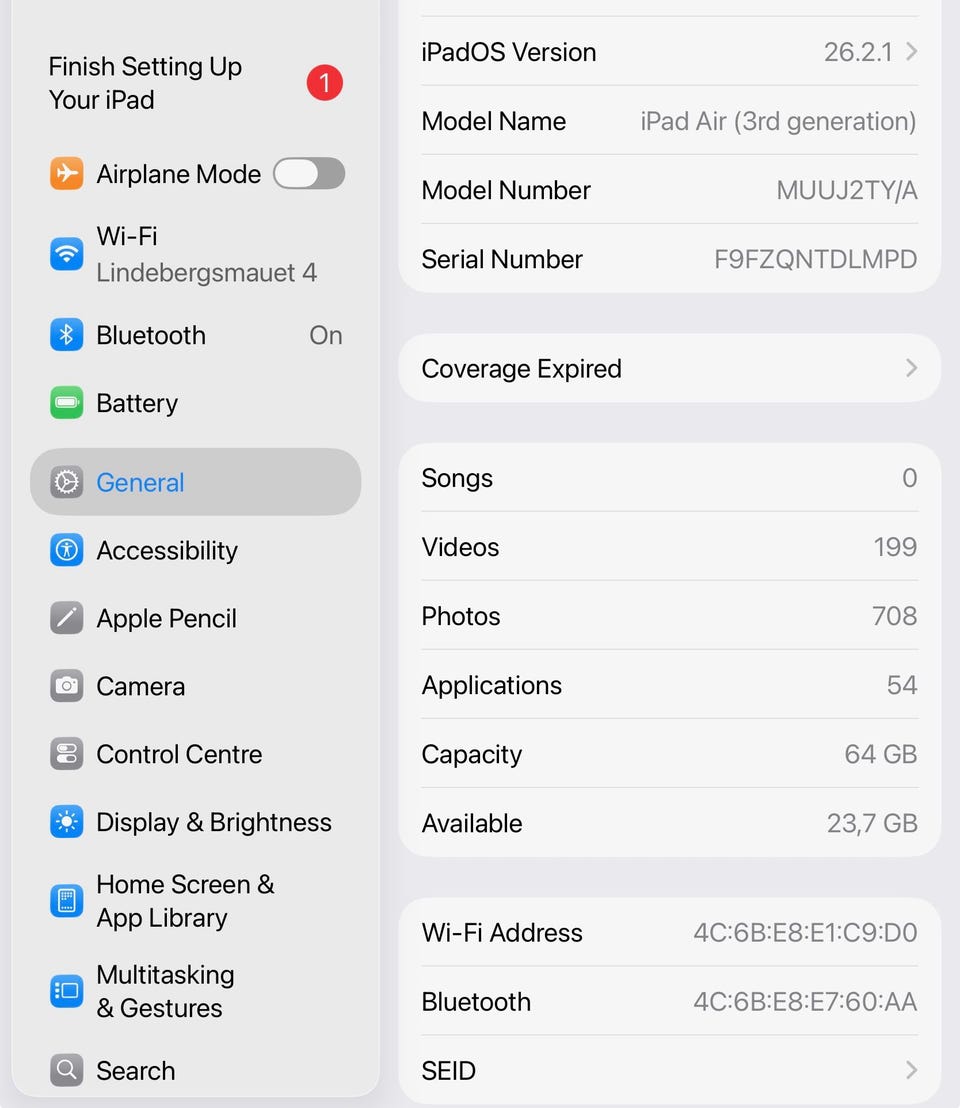This screenshot has height=1108, width=960.
Task: Open Home Screen & App Library
Action: (x=196, y=901)
